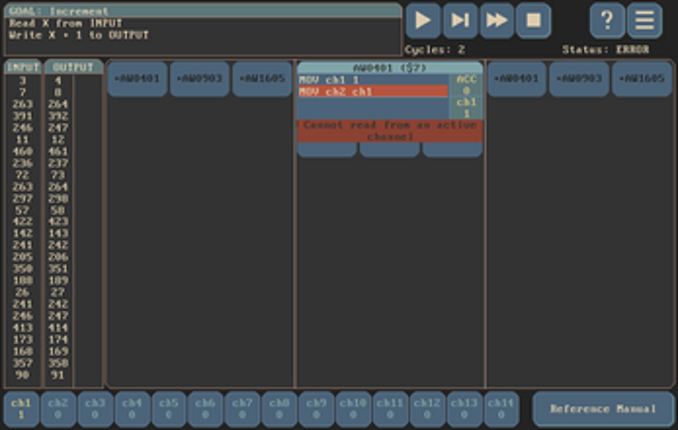Click input value 350

pyautogui.click(x=22, y=269)
